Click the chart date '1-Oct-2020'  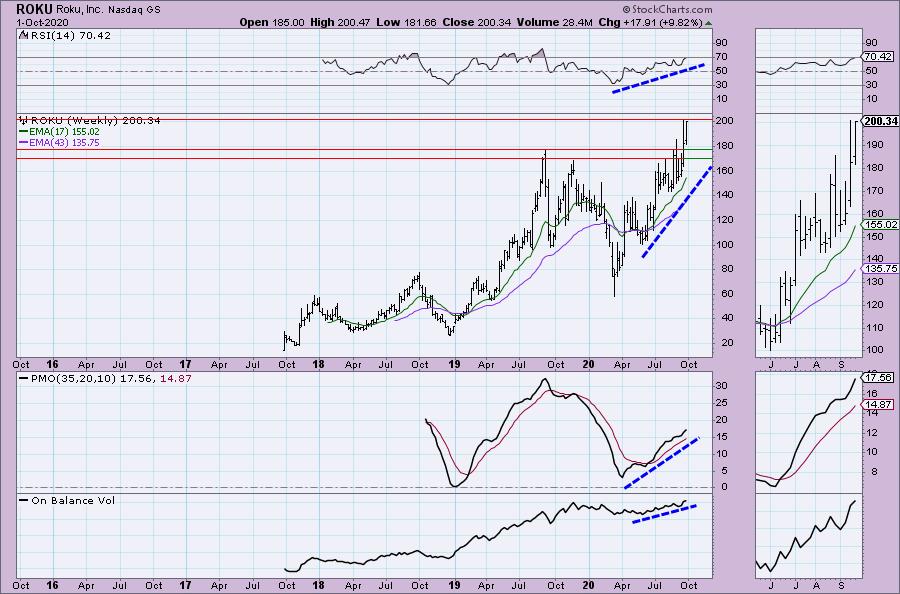click(x=42, y=22)
